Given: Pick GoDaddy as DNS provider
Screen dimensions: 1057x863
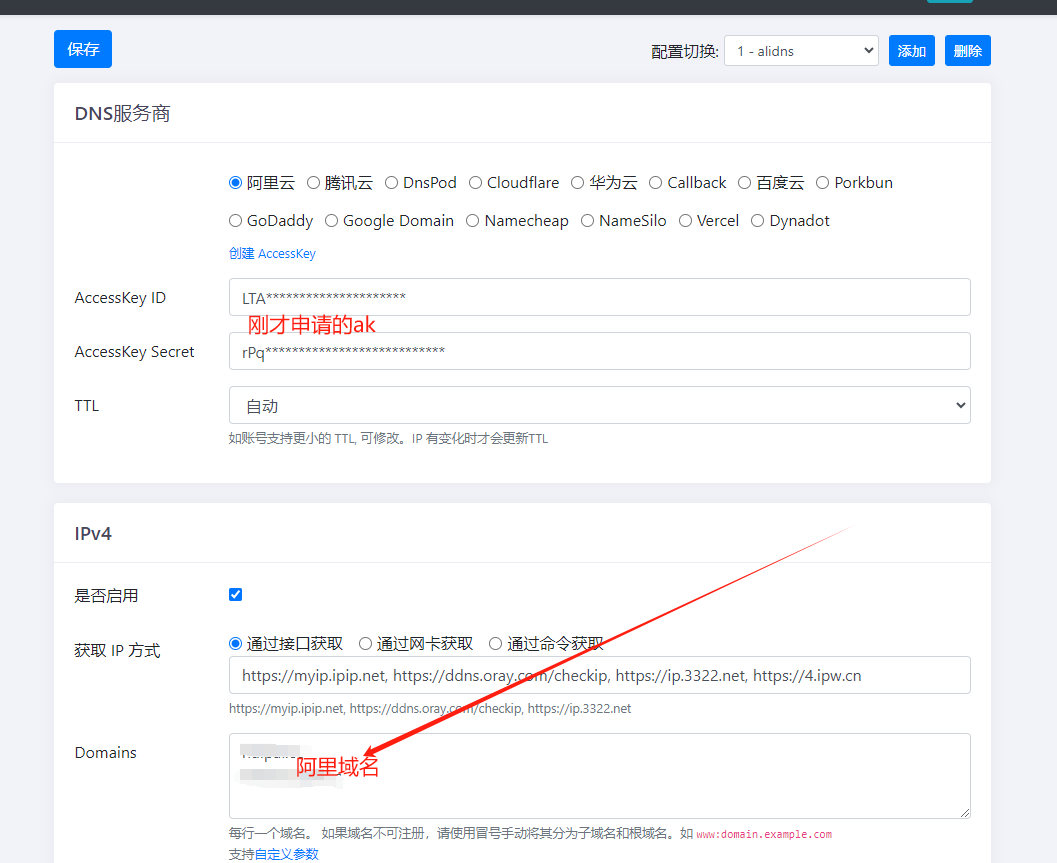Looking at the screenshot, I should coord(236,221).
